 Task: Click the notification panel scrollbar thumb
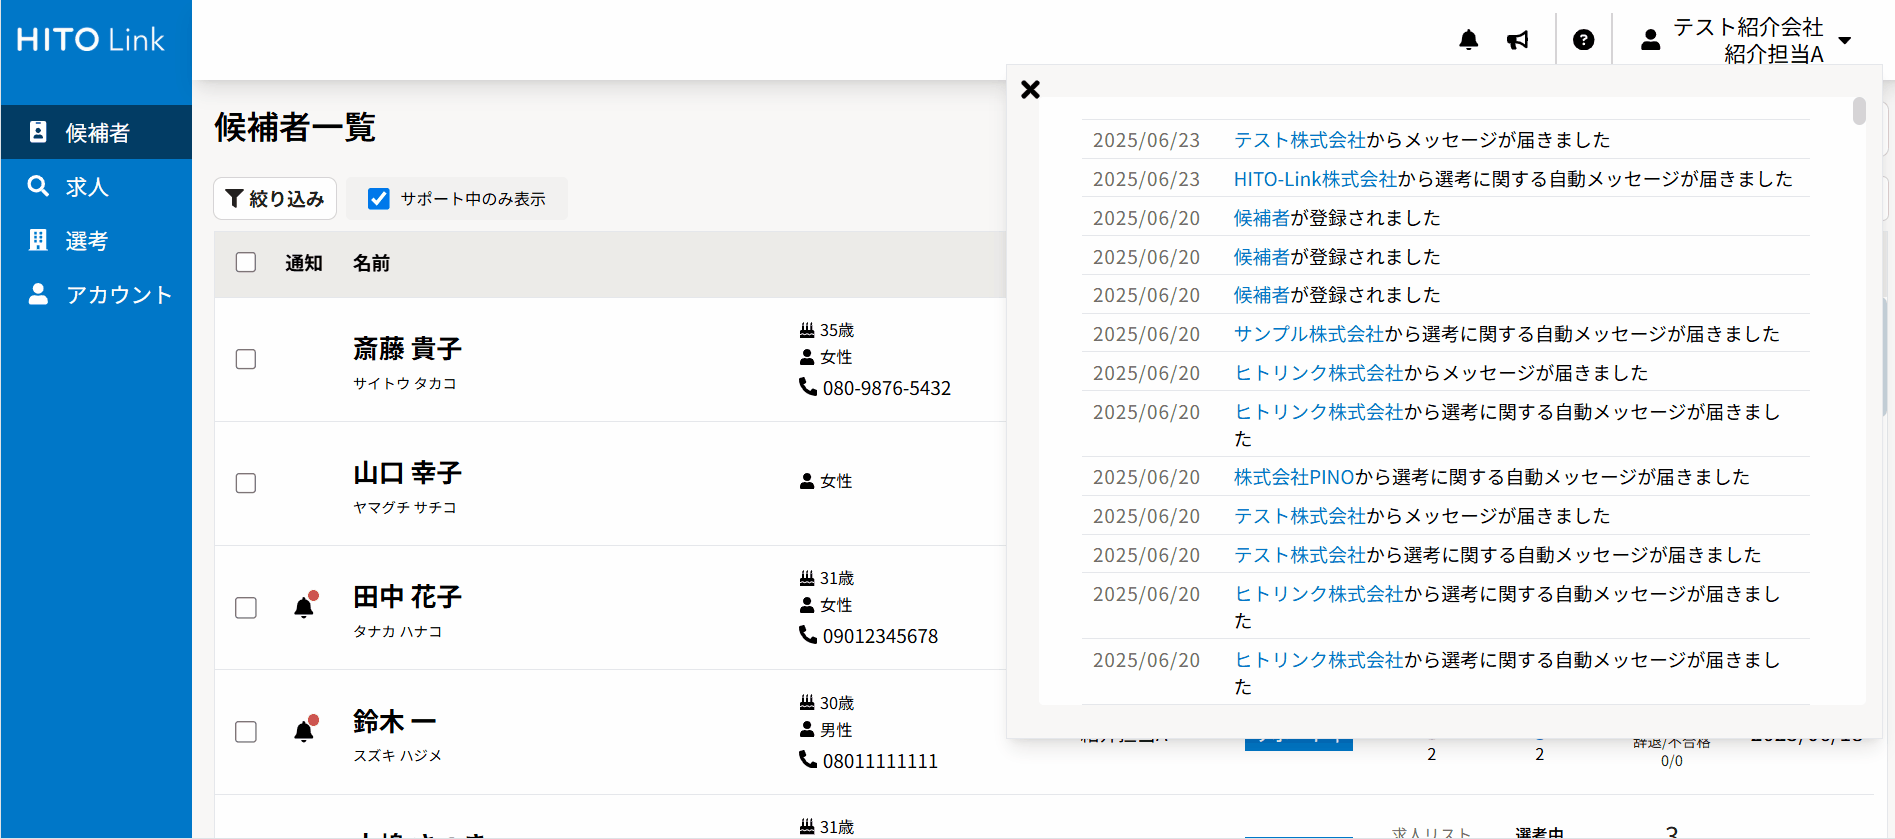click(1858, 111)
